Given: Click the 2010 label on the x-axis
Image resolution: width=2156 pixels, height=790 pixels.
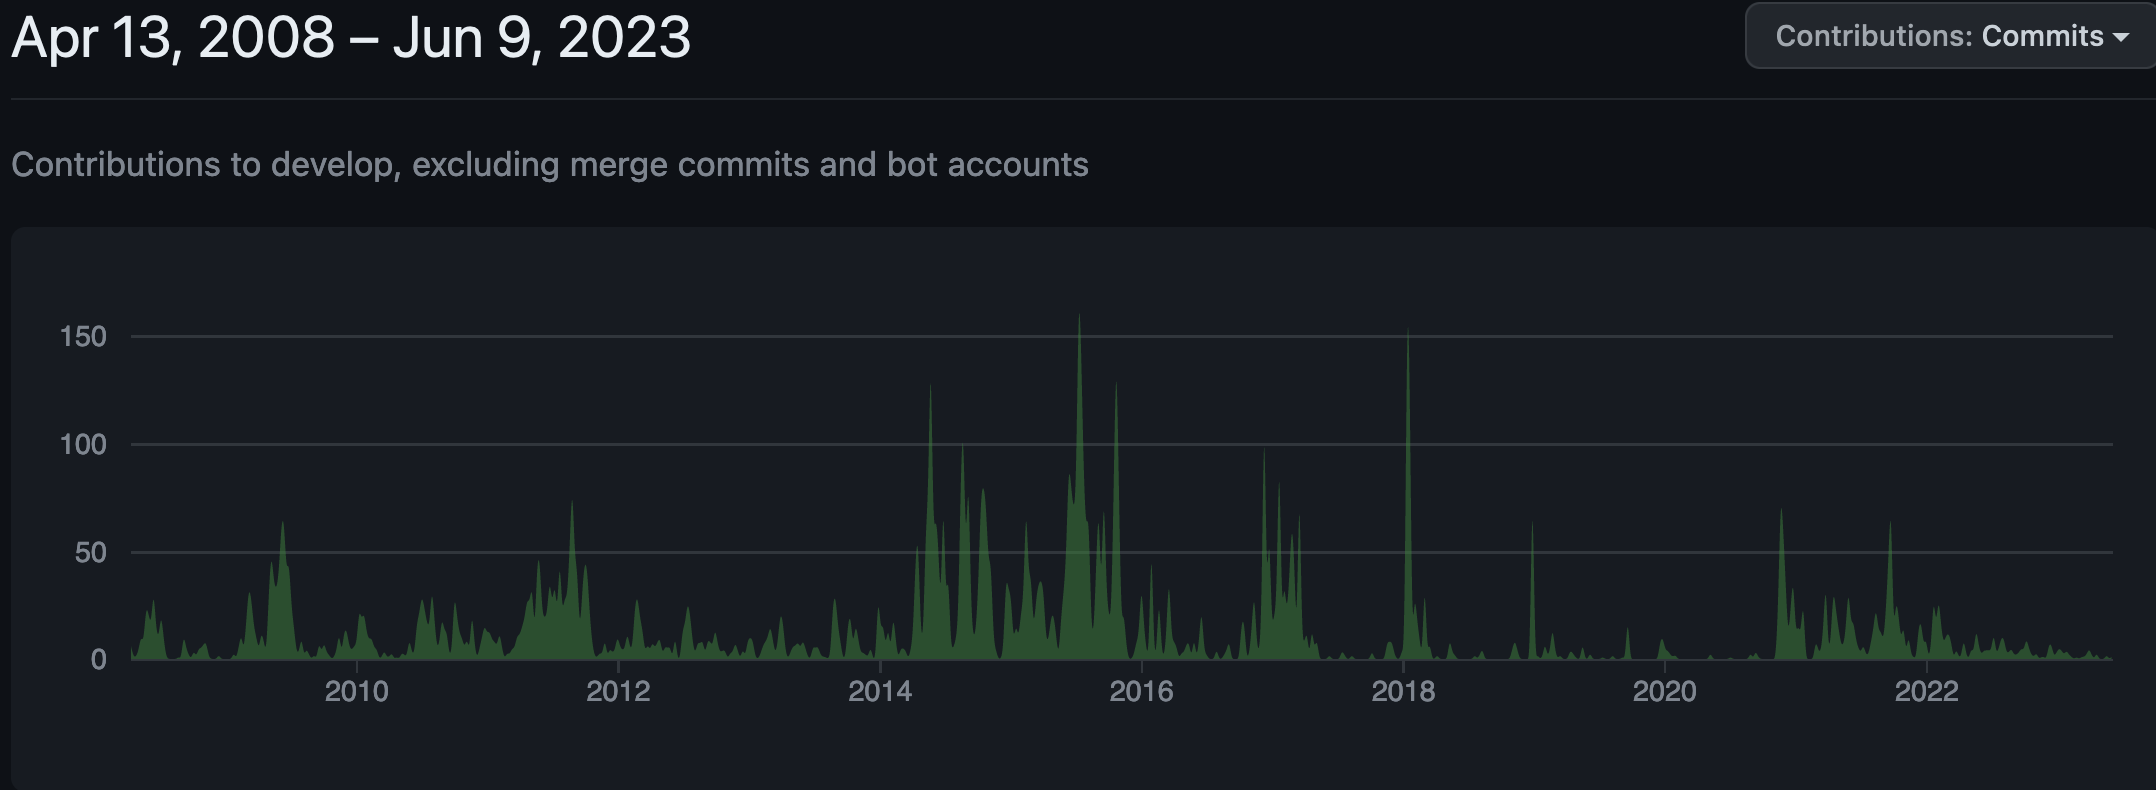Looking at the screenshot, I should click(356, 691).
